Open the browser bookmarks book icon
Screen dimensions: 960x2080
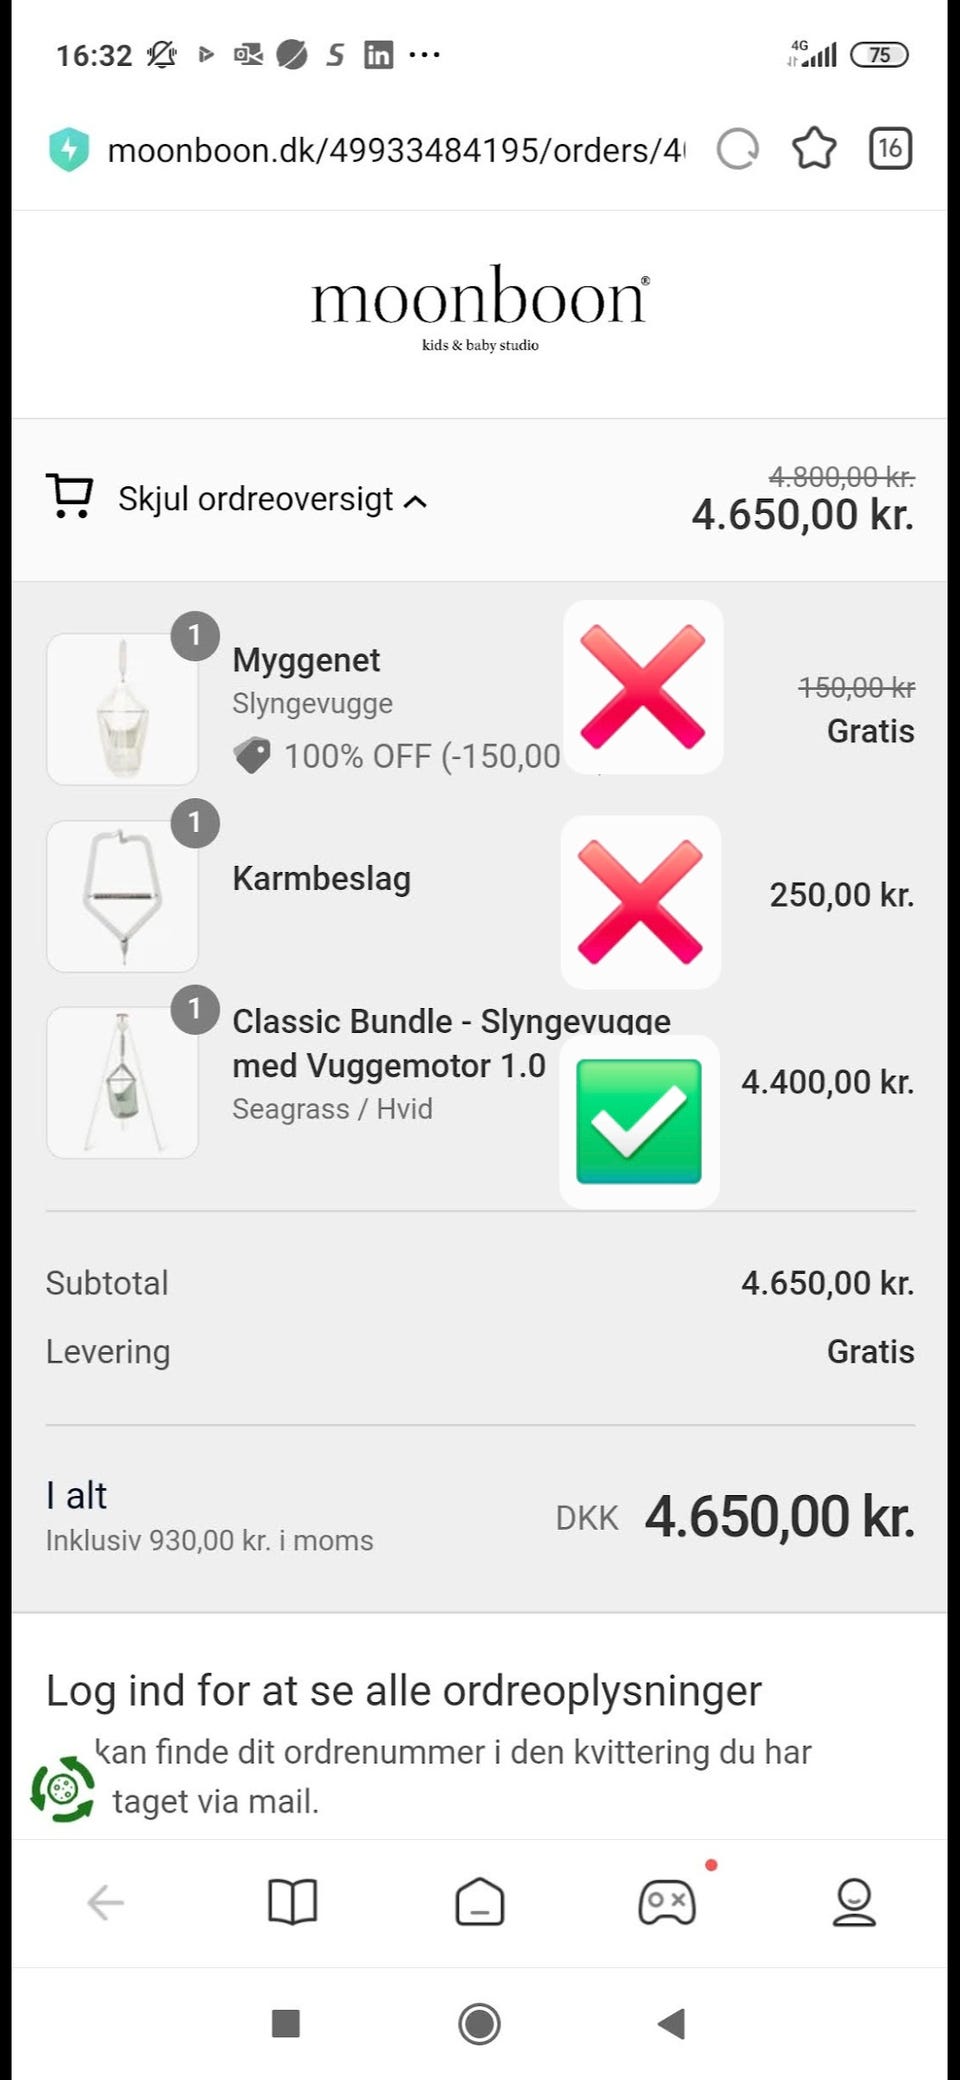click(292, 1902)
